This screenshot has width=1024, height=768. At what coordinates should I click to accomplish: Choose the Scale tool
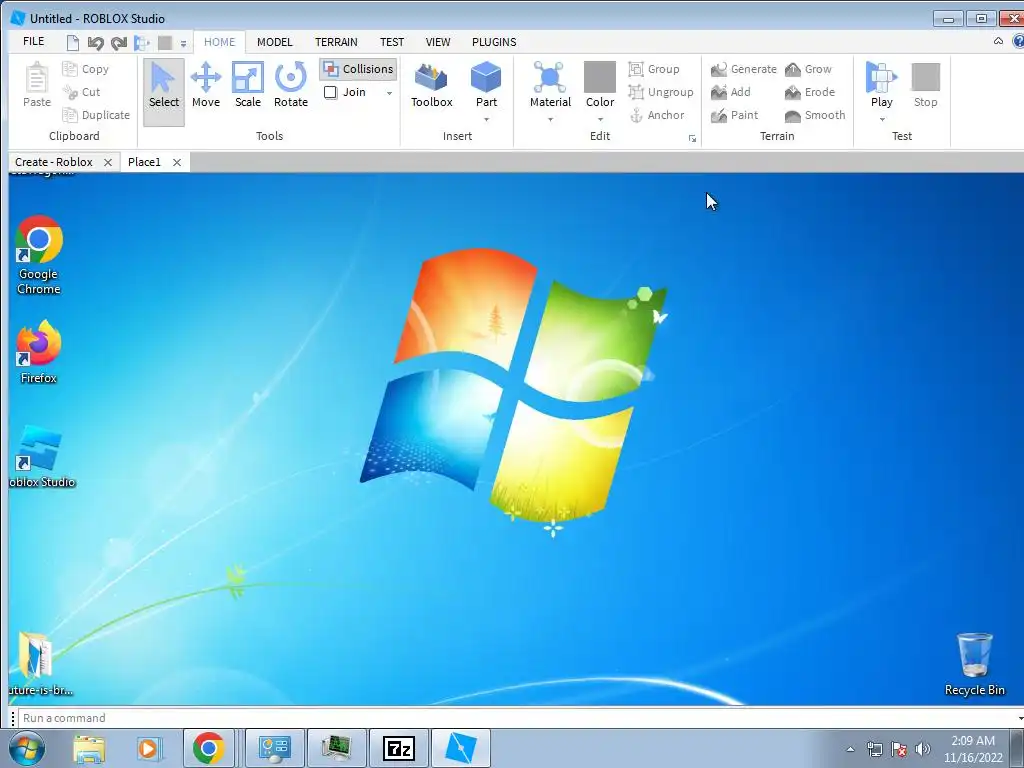tap(248, 85)
